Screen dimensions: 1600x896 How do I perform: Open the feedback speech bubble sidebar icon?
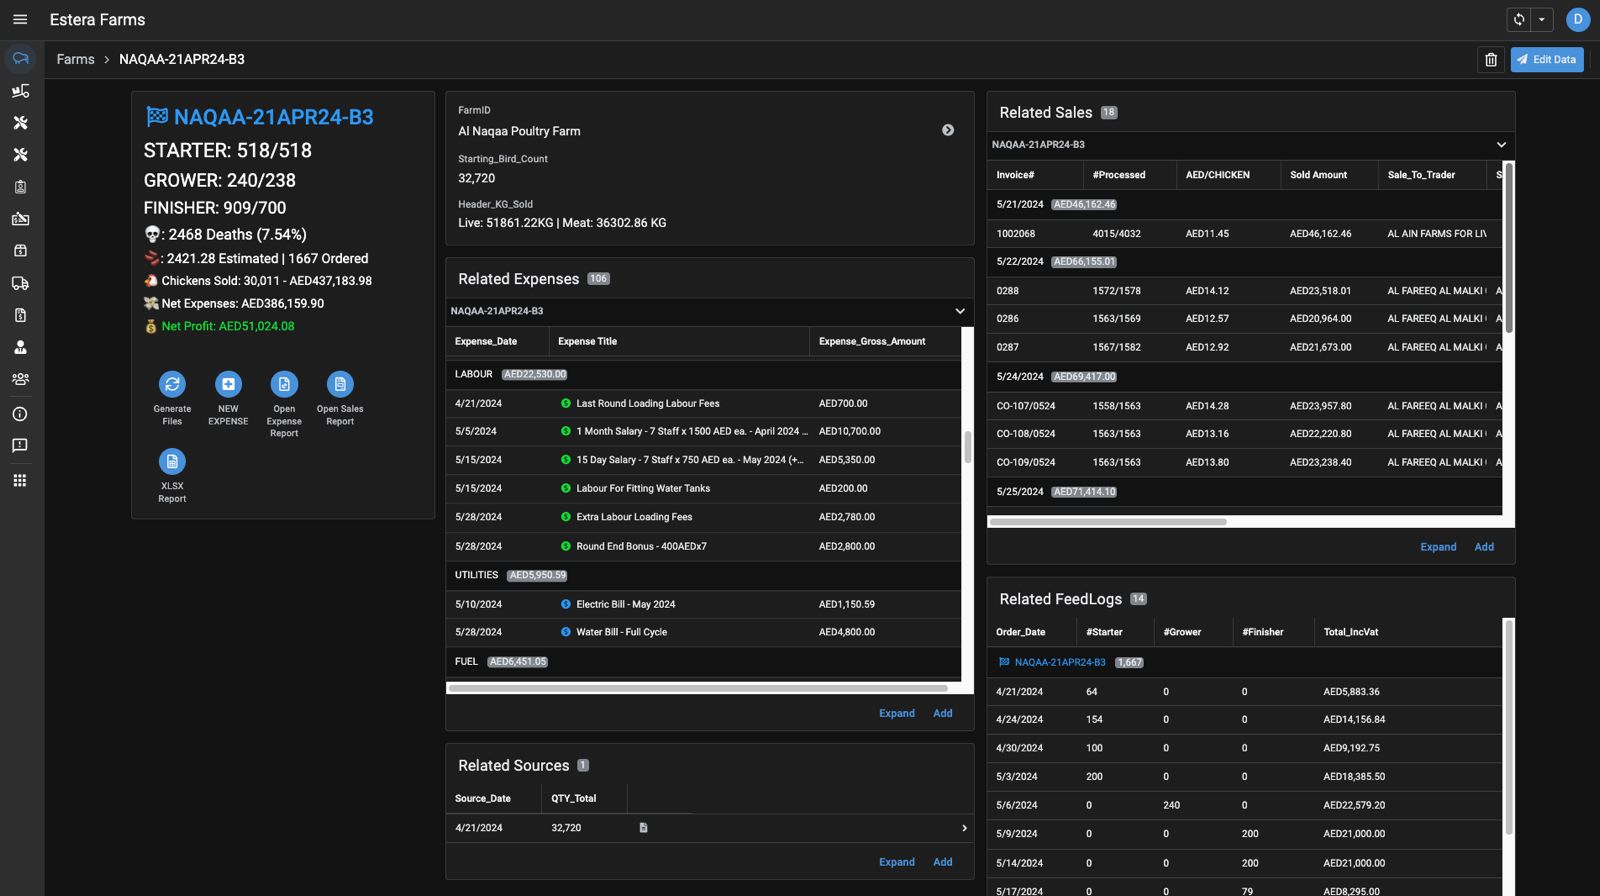[x=20, y=446]
